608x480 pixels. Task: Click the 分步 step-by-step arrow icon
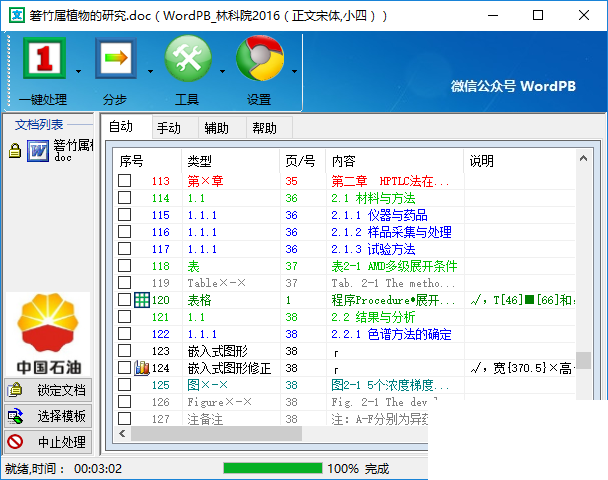coord(116,58)
